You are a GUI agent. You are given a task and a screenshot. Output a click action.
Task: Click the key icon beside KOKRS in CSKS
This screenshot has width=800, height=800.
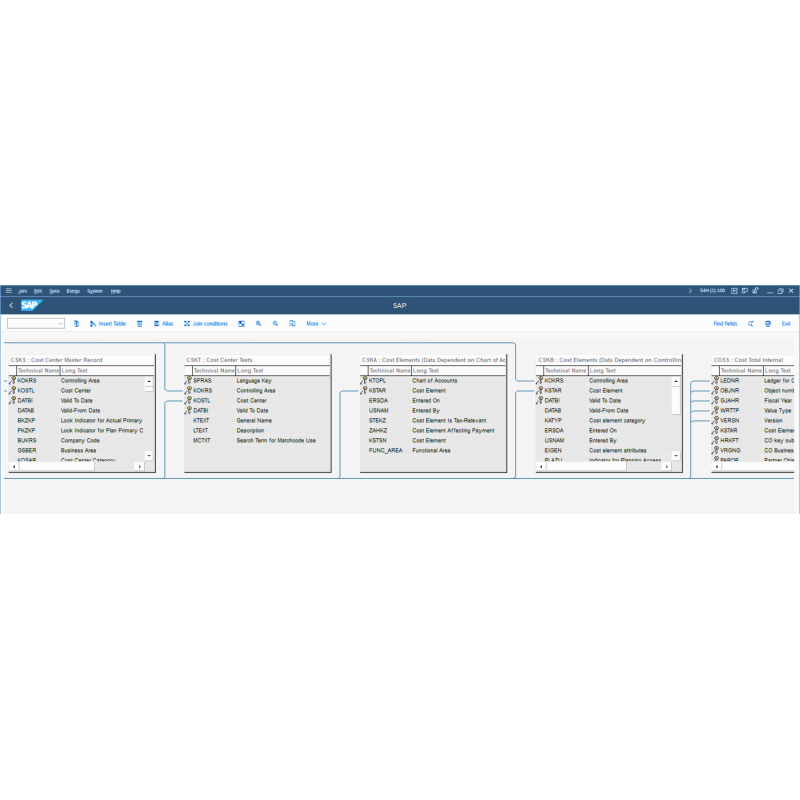point(13,380)
